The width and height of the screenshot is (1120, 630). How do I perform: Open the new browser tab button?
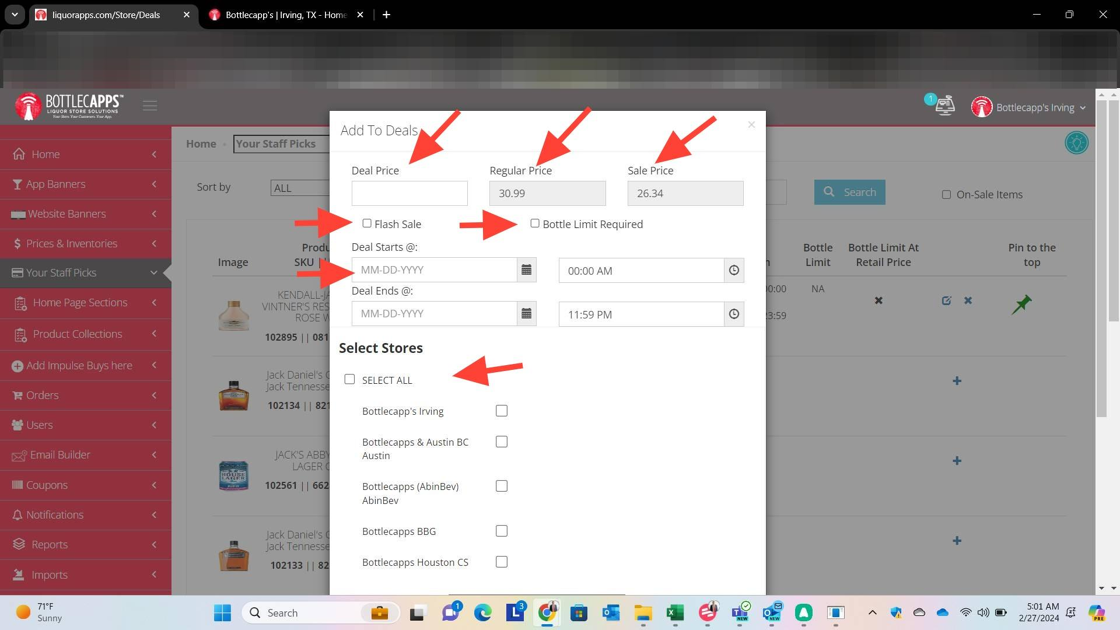coord(386,14)
